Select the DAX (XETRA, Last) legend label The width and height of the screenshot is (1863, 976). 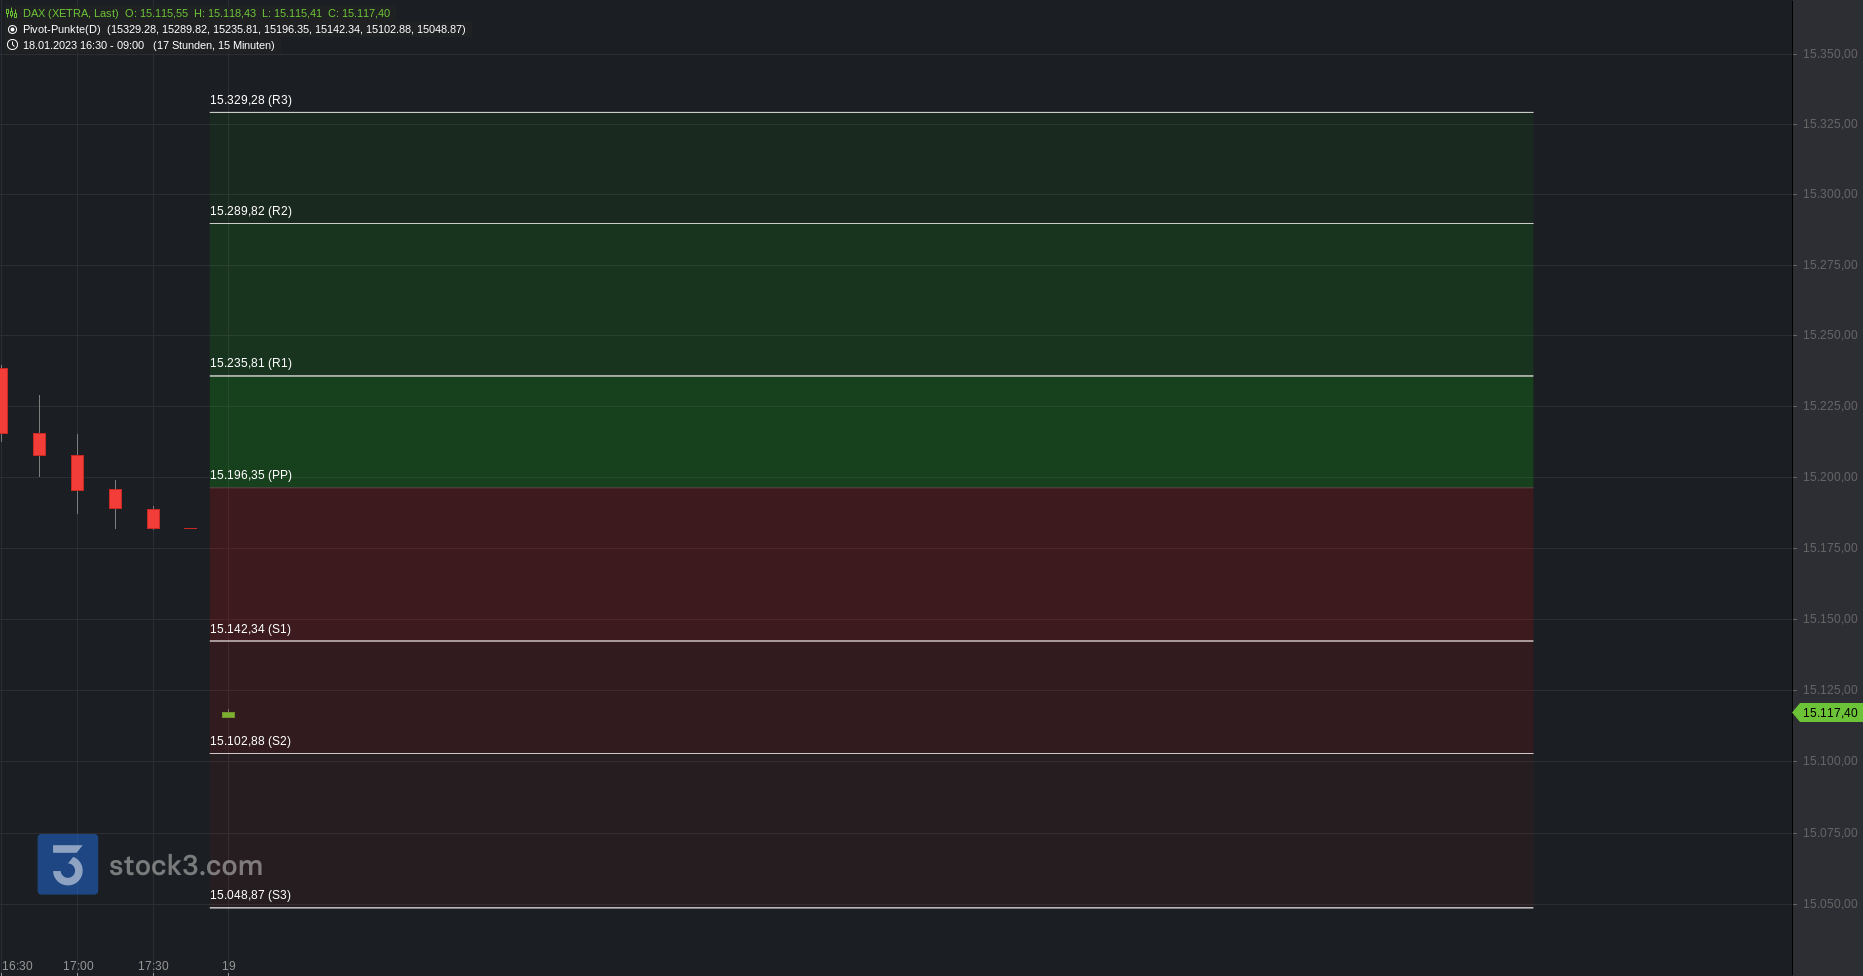click(70, 14)
